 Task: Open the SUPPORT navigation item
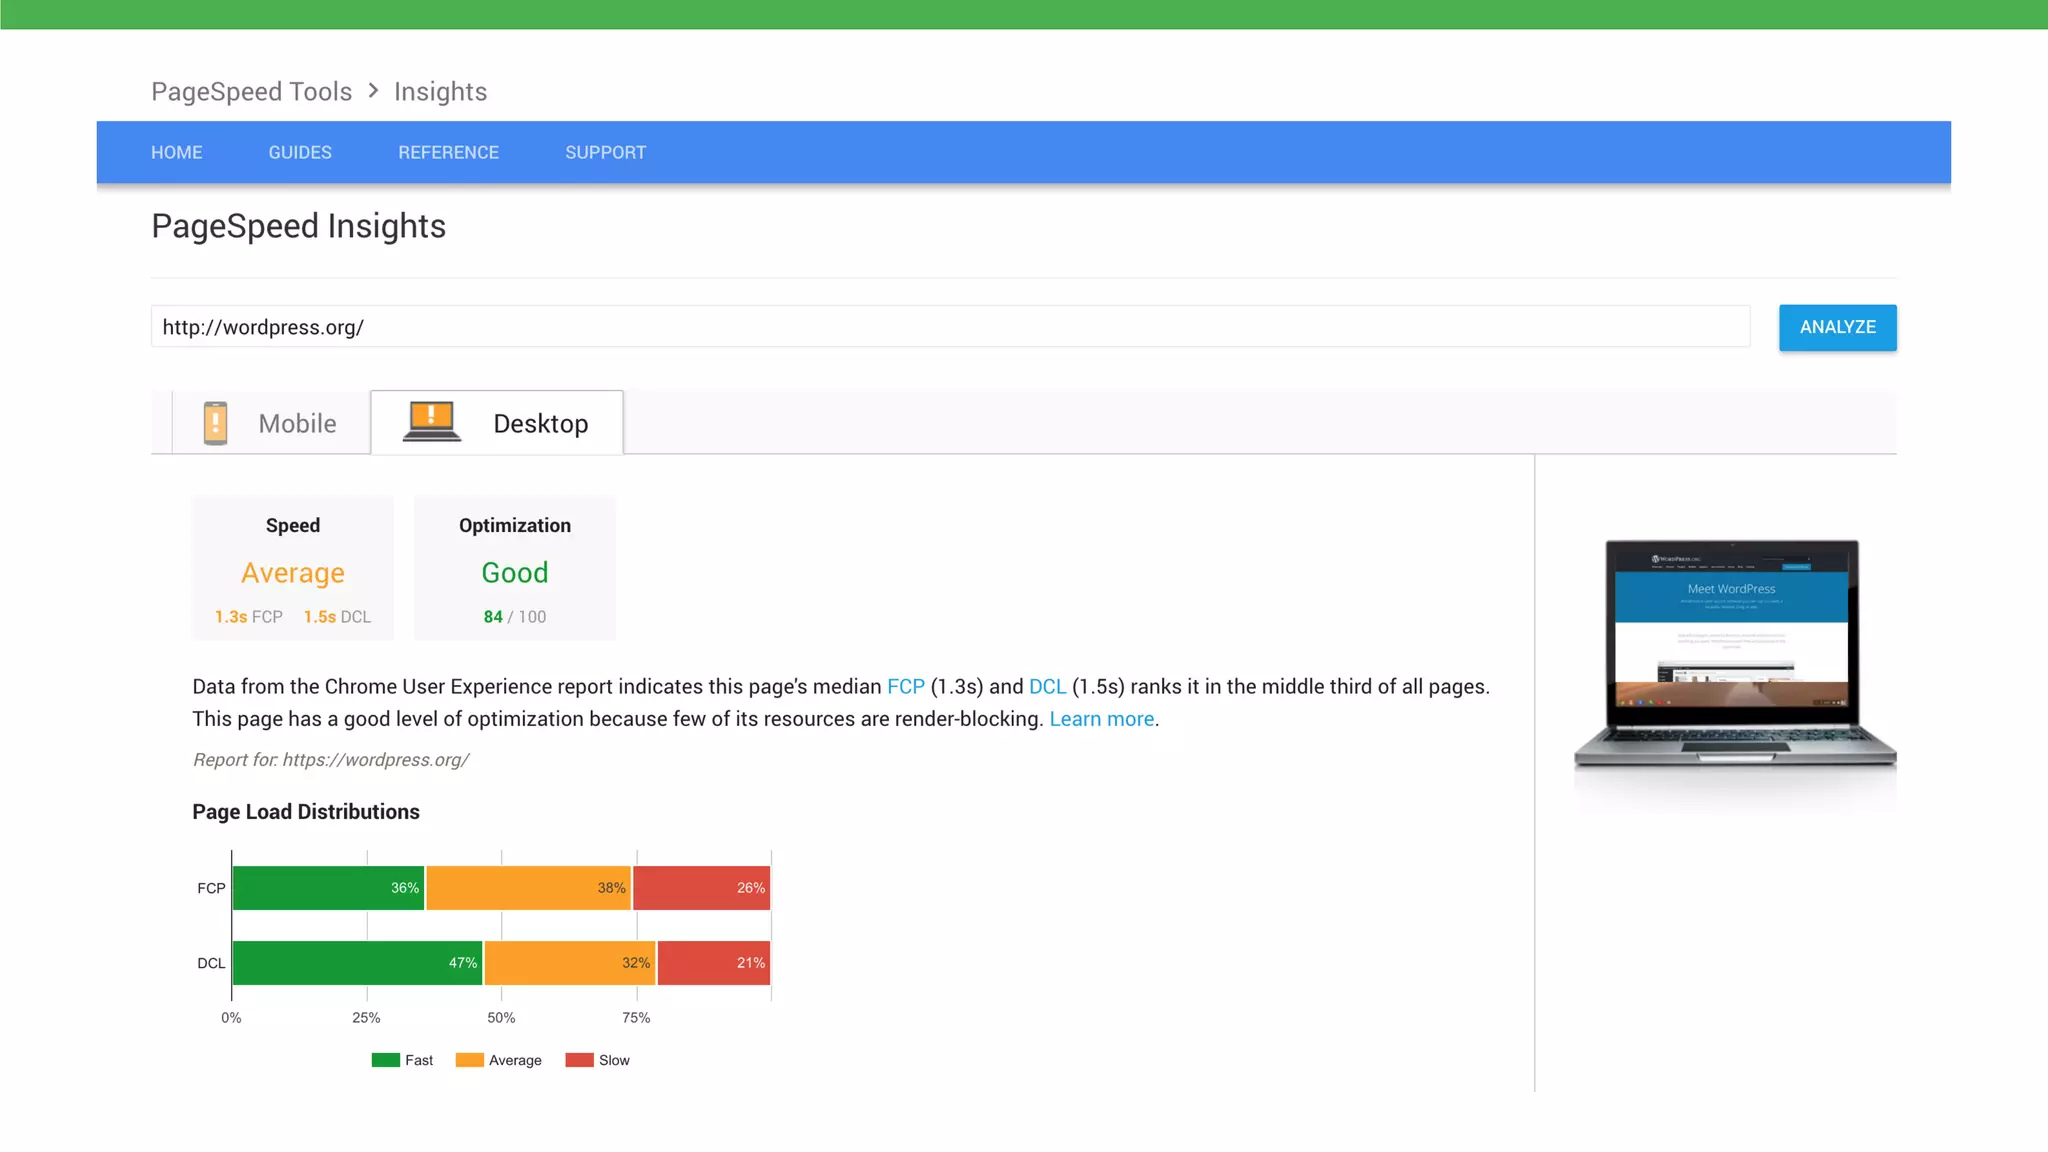click(x=605, y=152)
